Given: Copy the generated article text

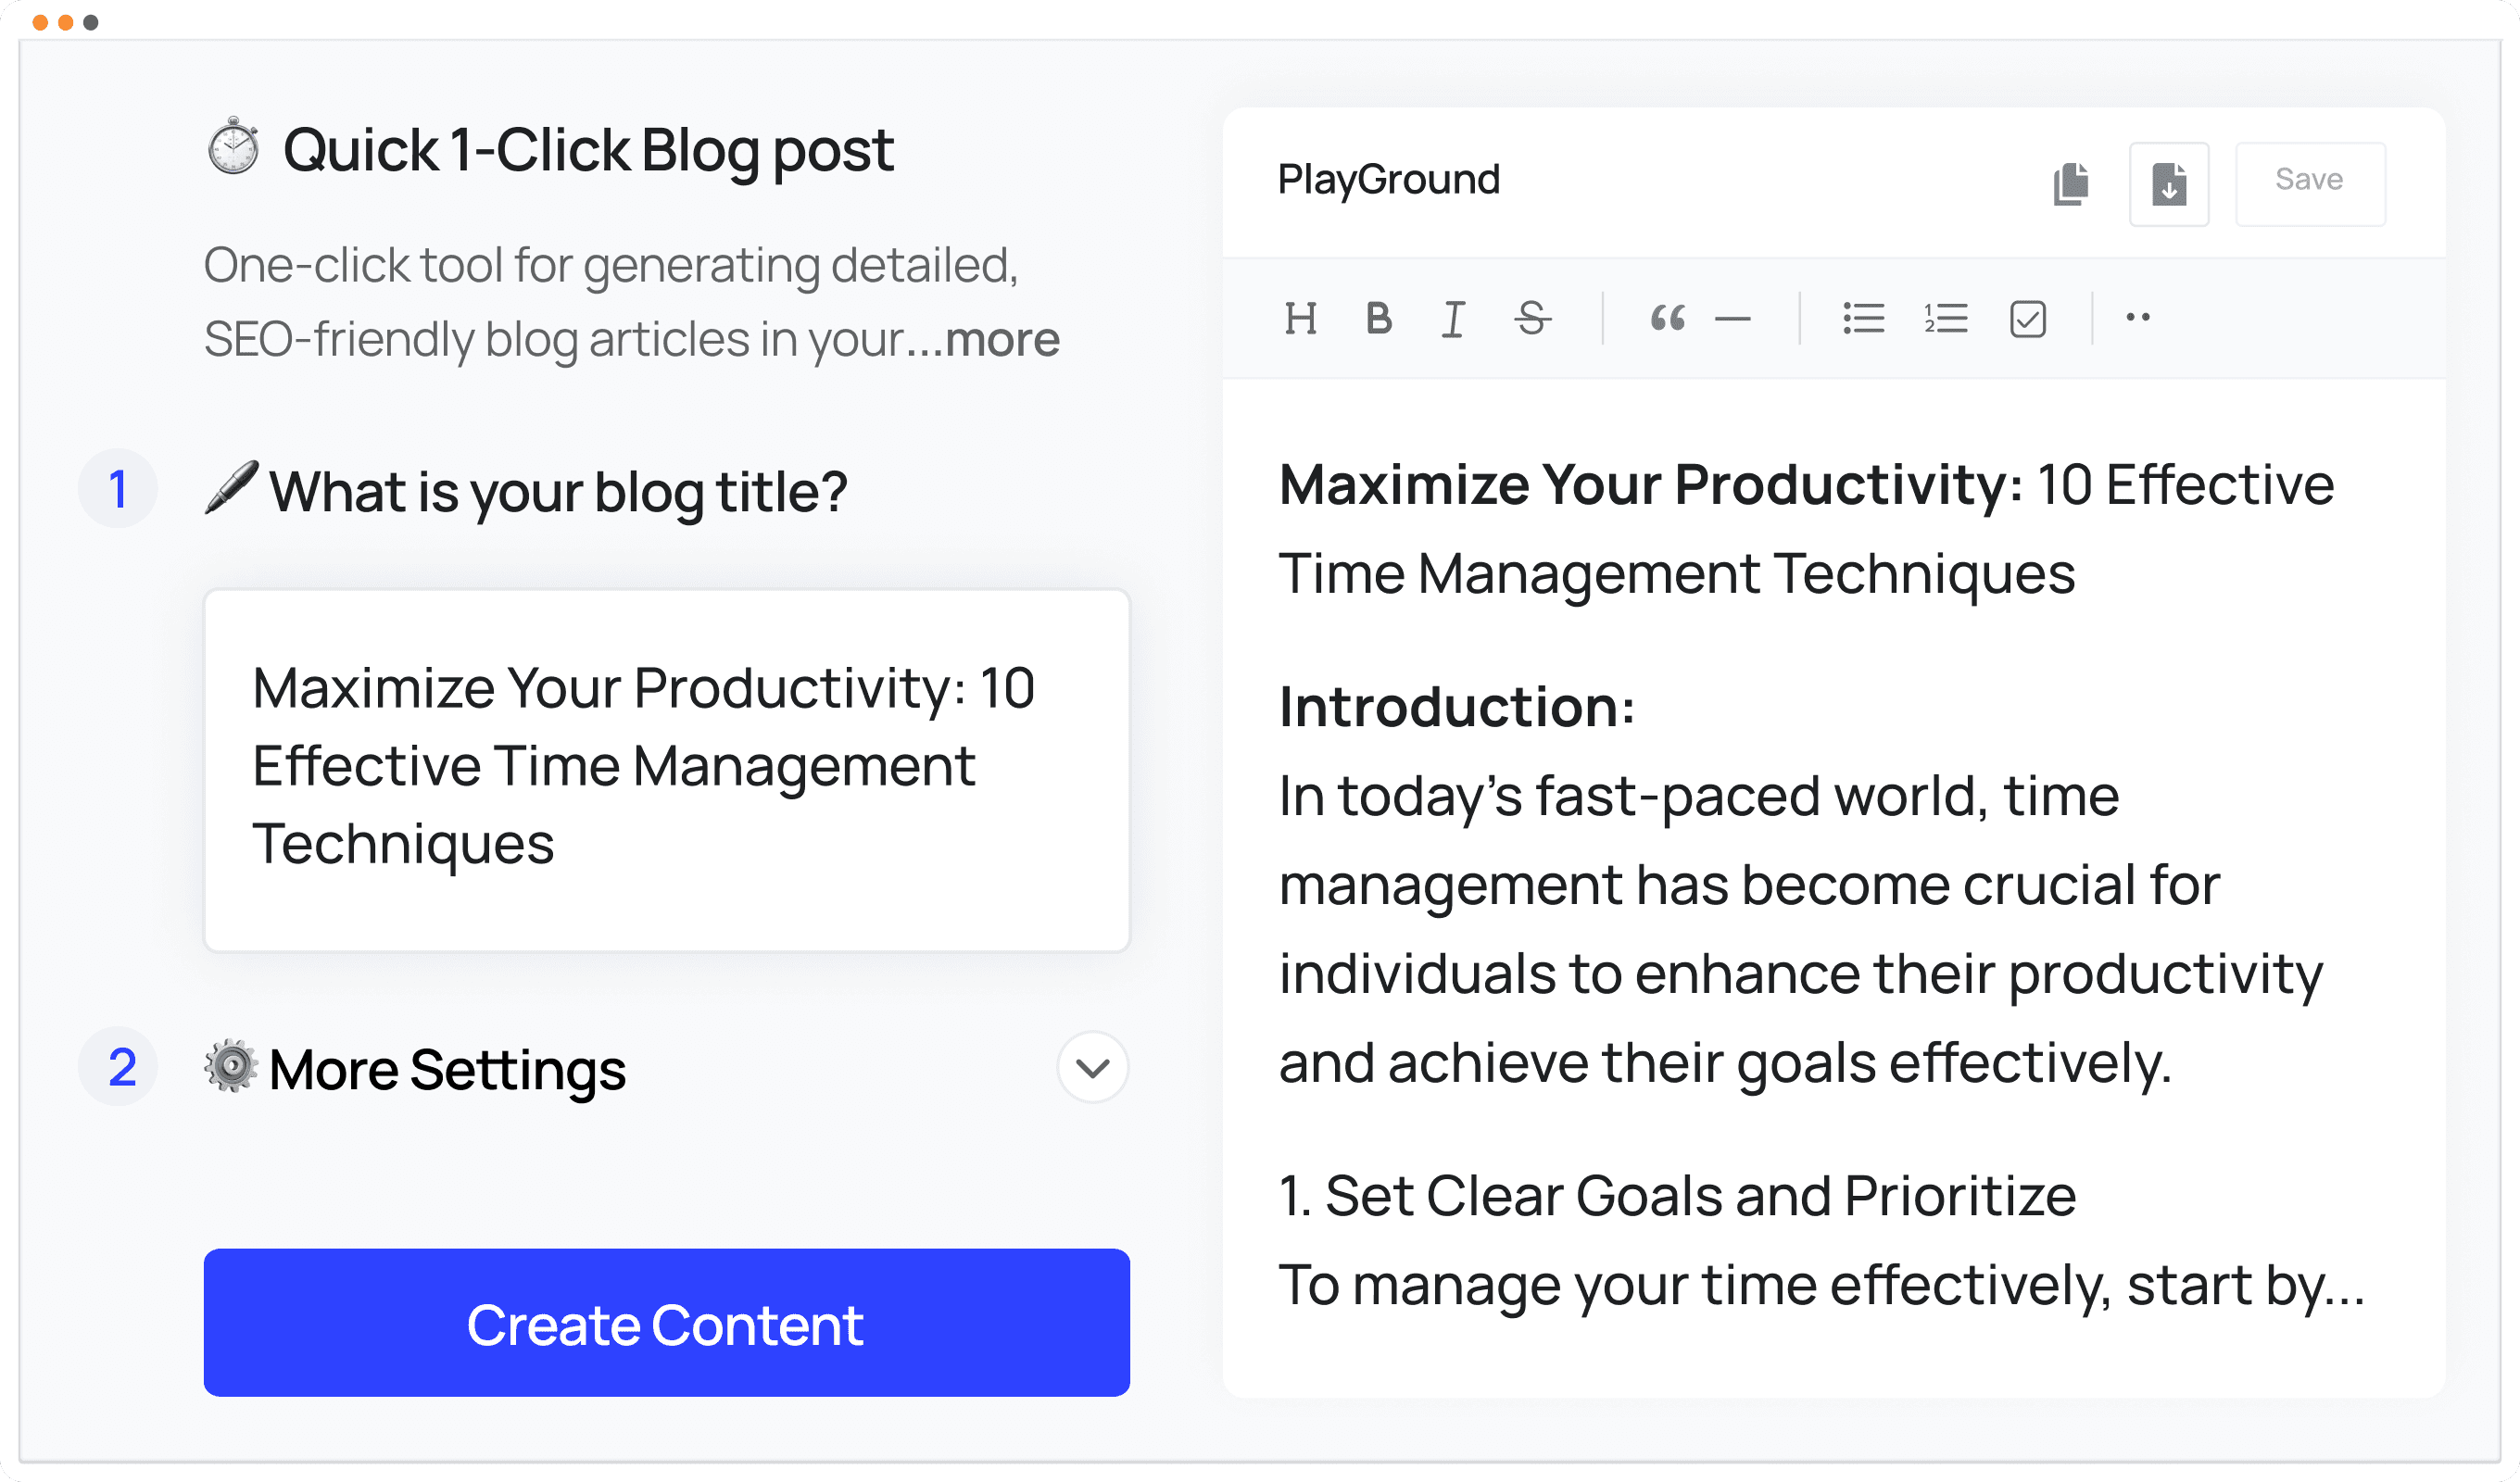Looking at the screenshot, I should click(x=2071, y=184).
